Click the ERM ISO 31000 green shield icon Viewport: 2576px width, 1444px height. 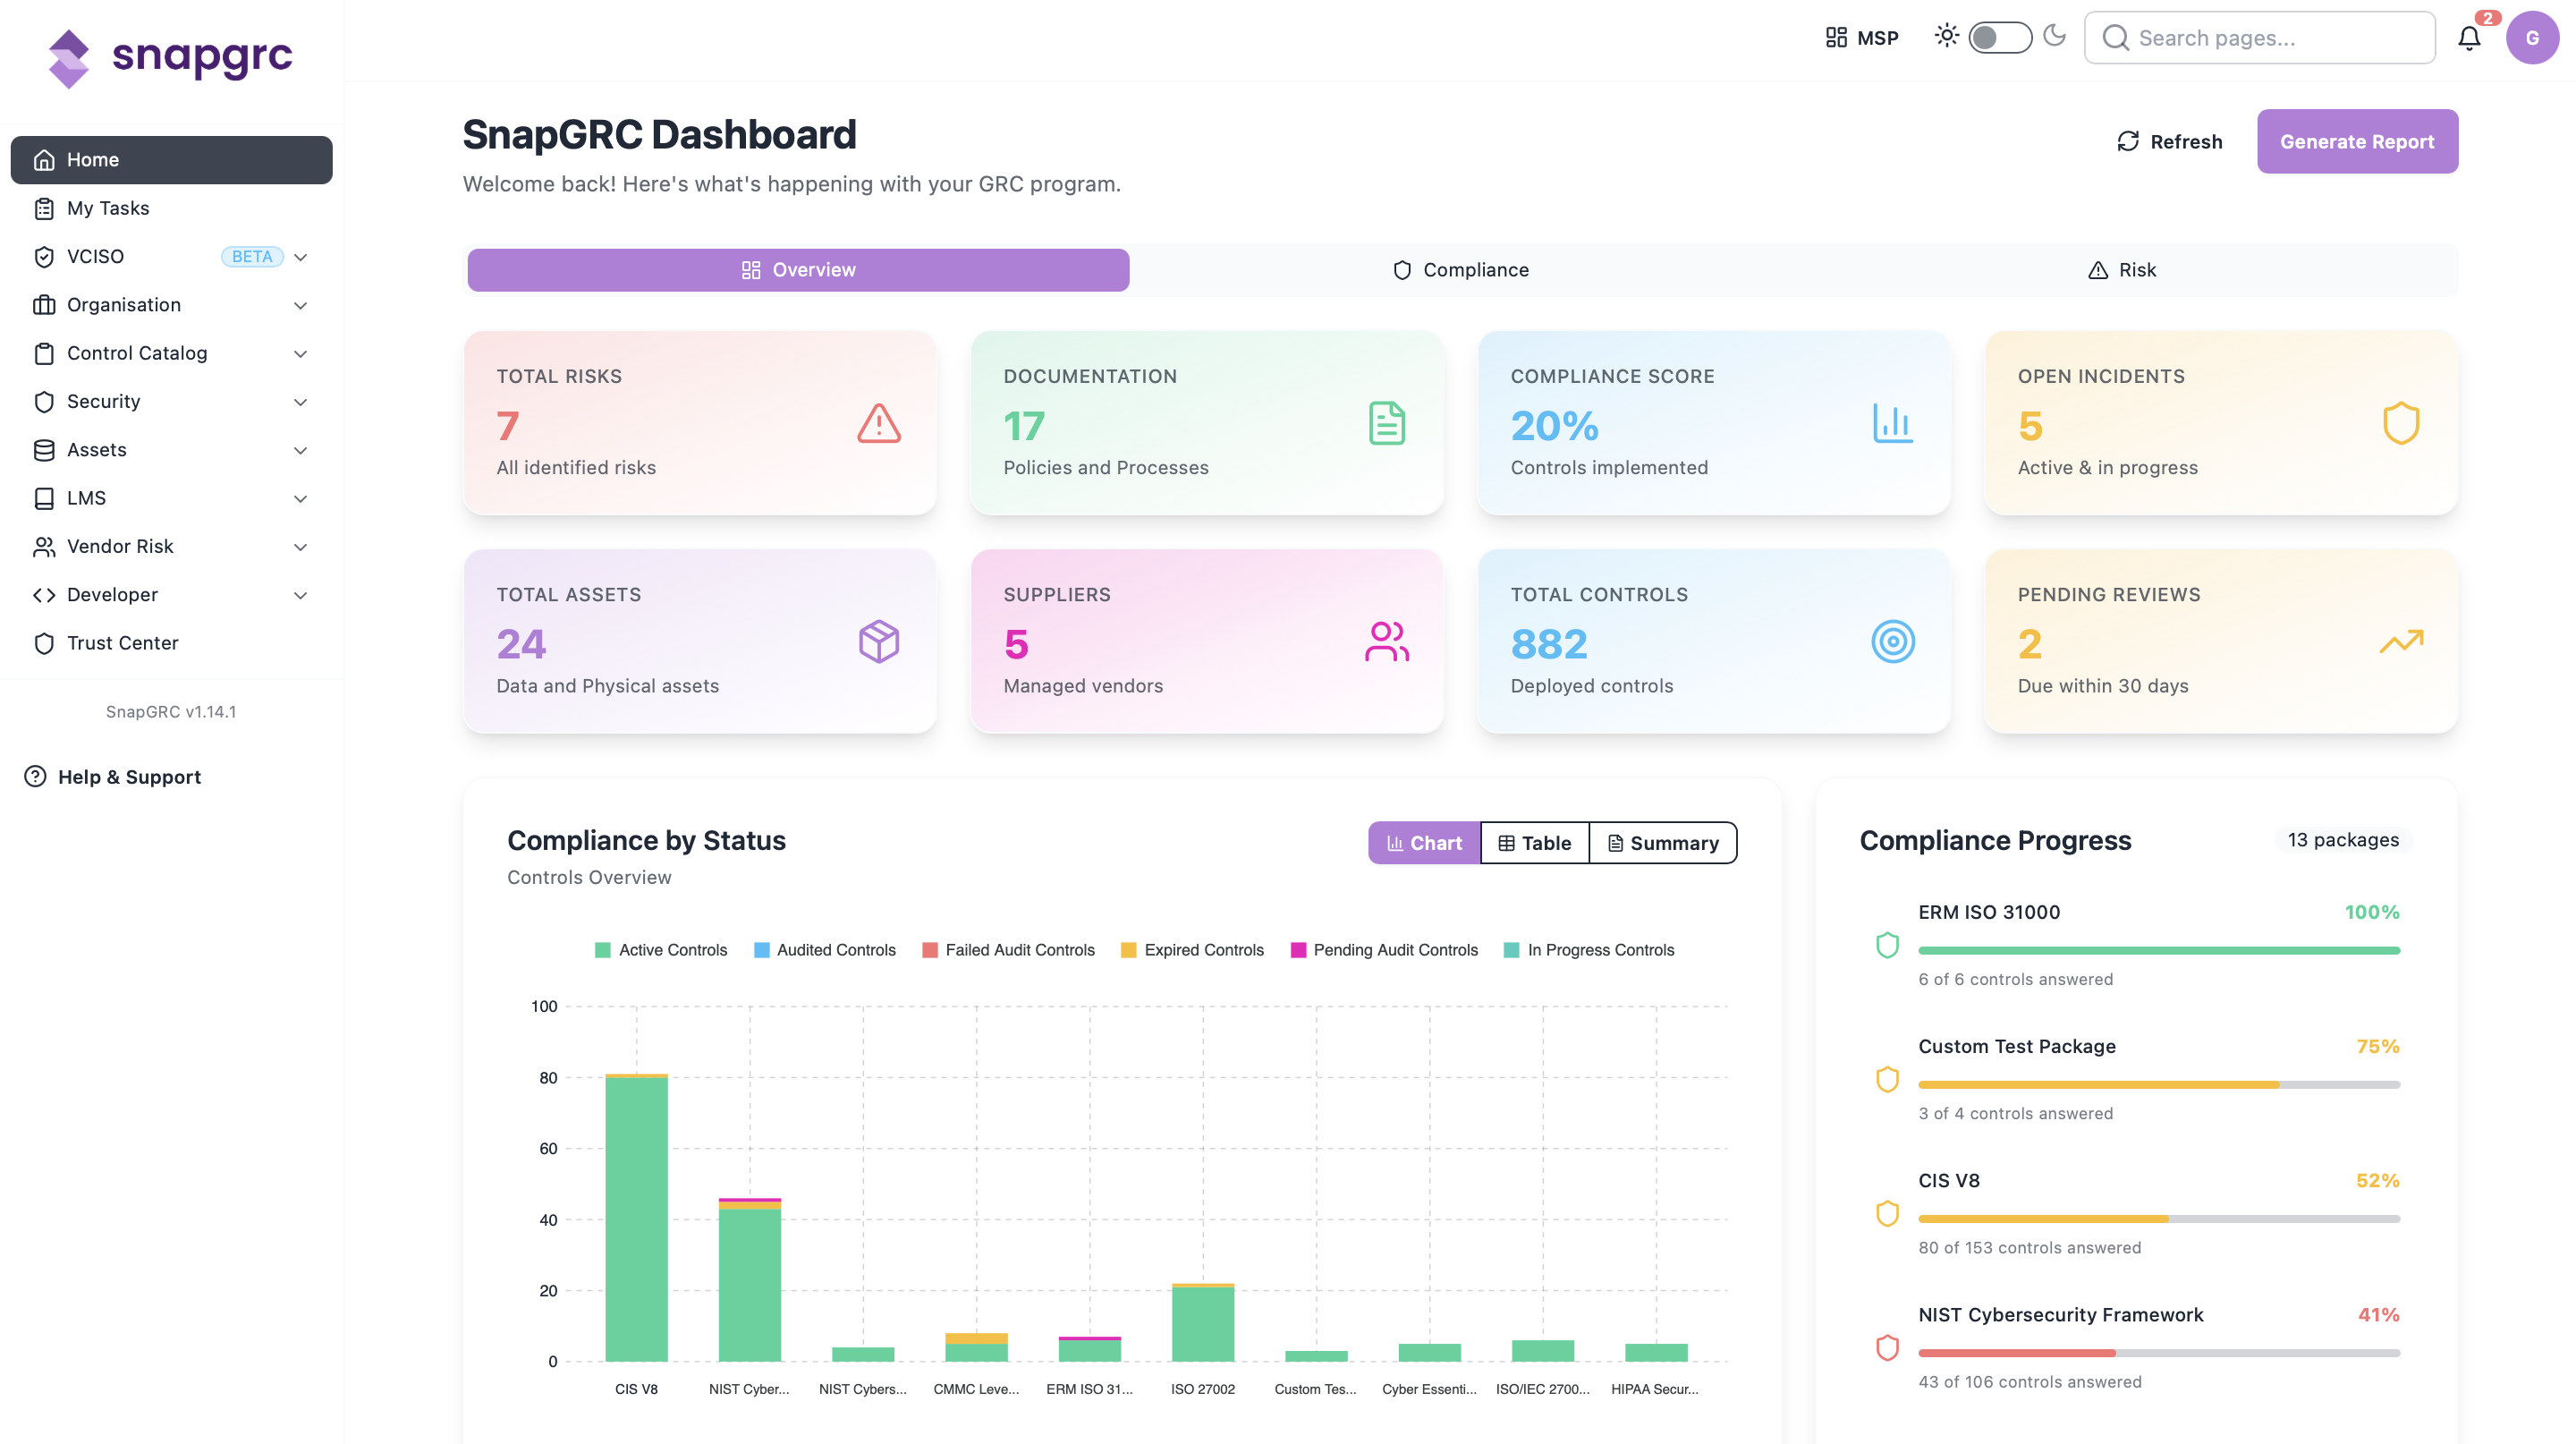[1887, 945]
